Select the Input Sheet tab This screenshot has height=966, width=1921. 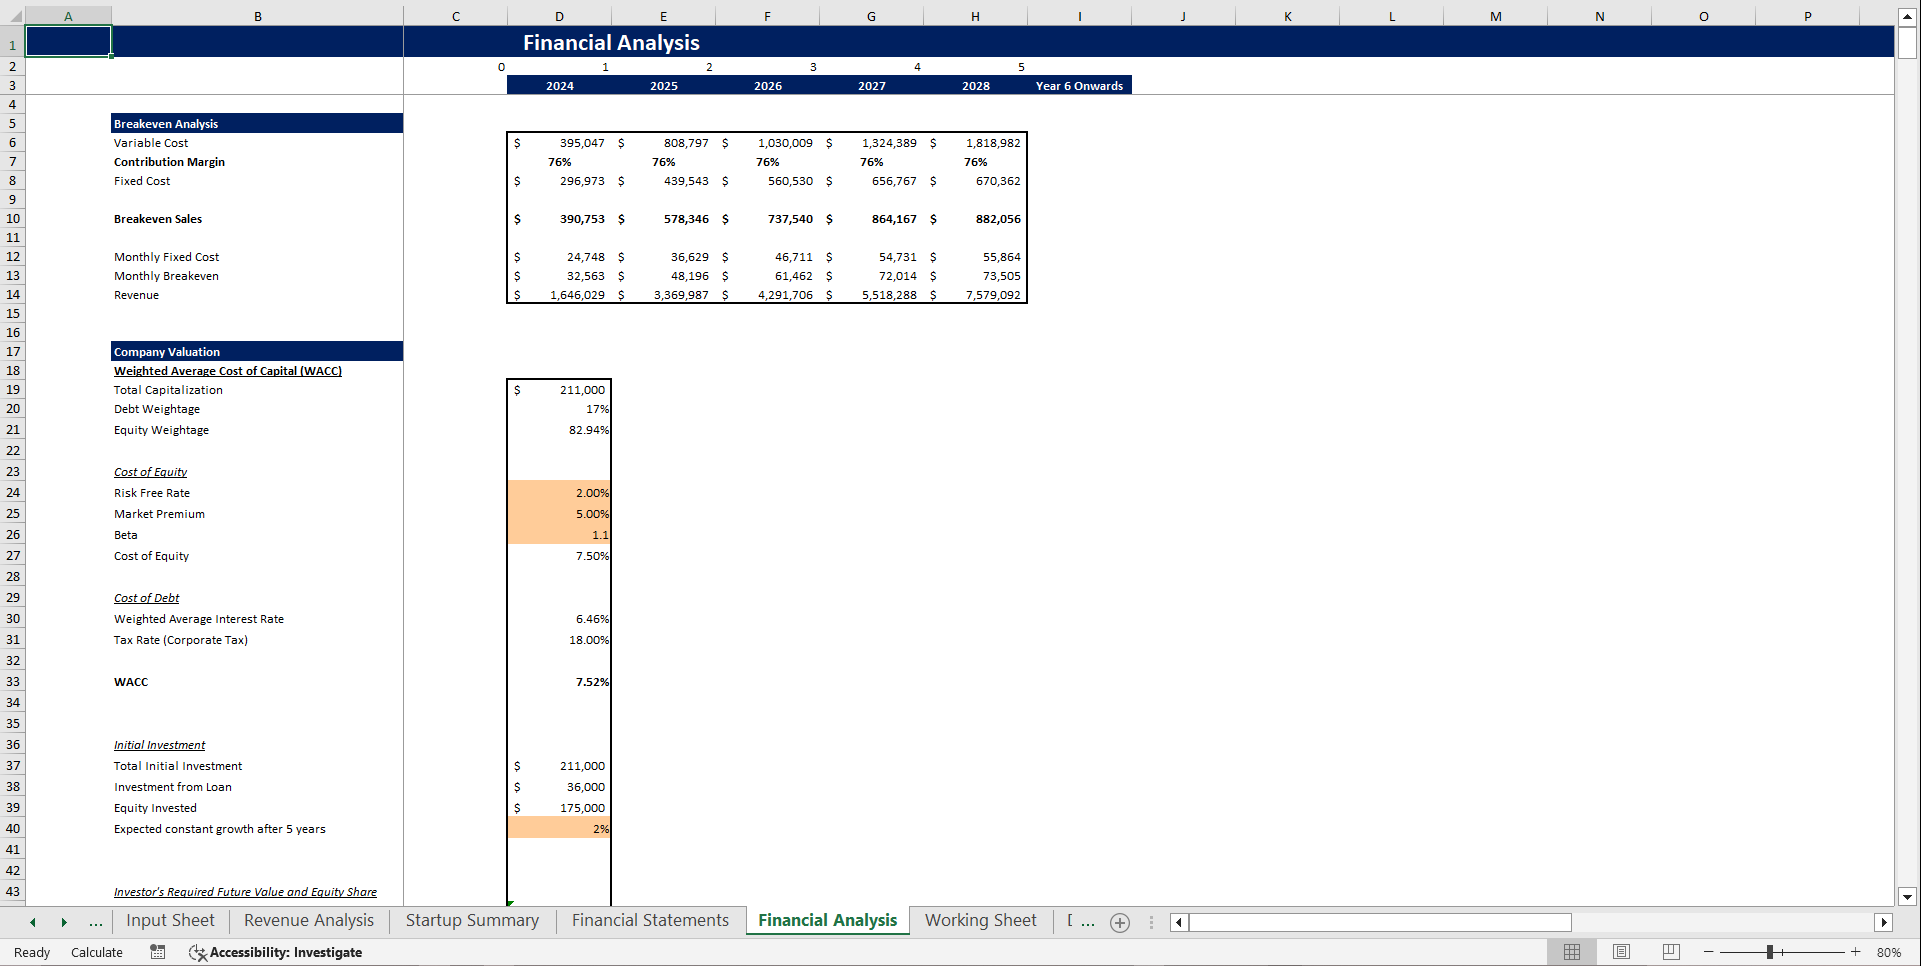pyautogui.click(x=170, y=920)
